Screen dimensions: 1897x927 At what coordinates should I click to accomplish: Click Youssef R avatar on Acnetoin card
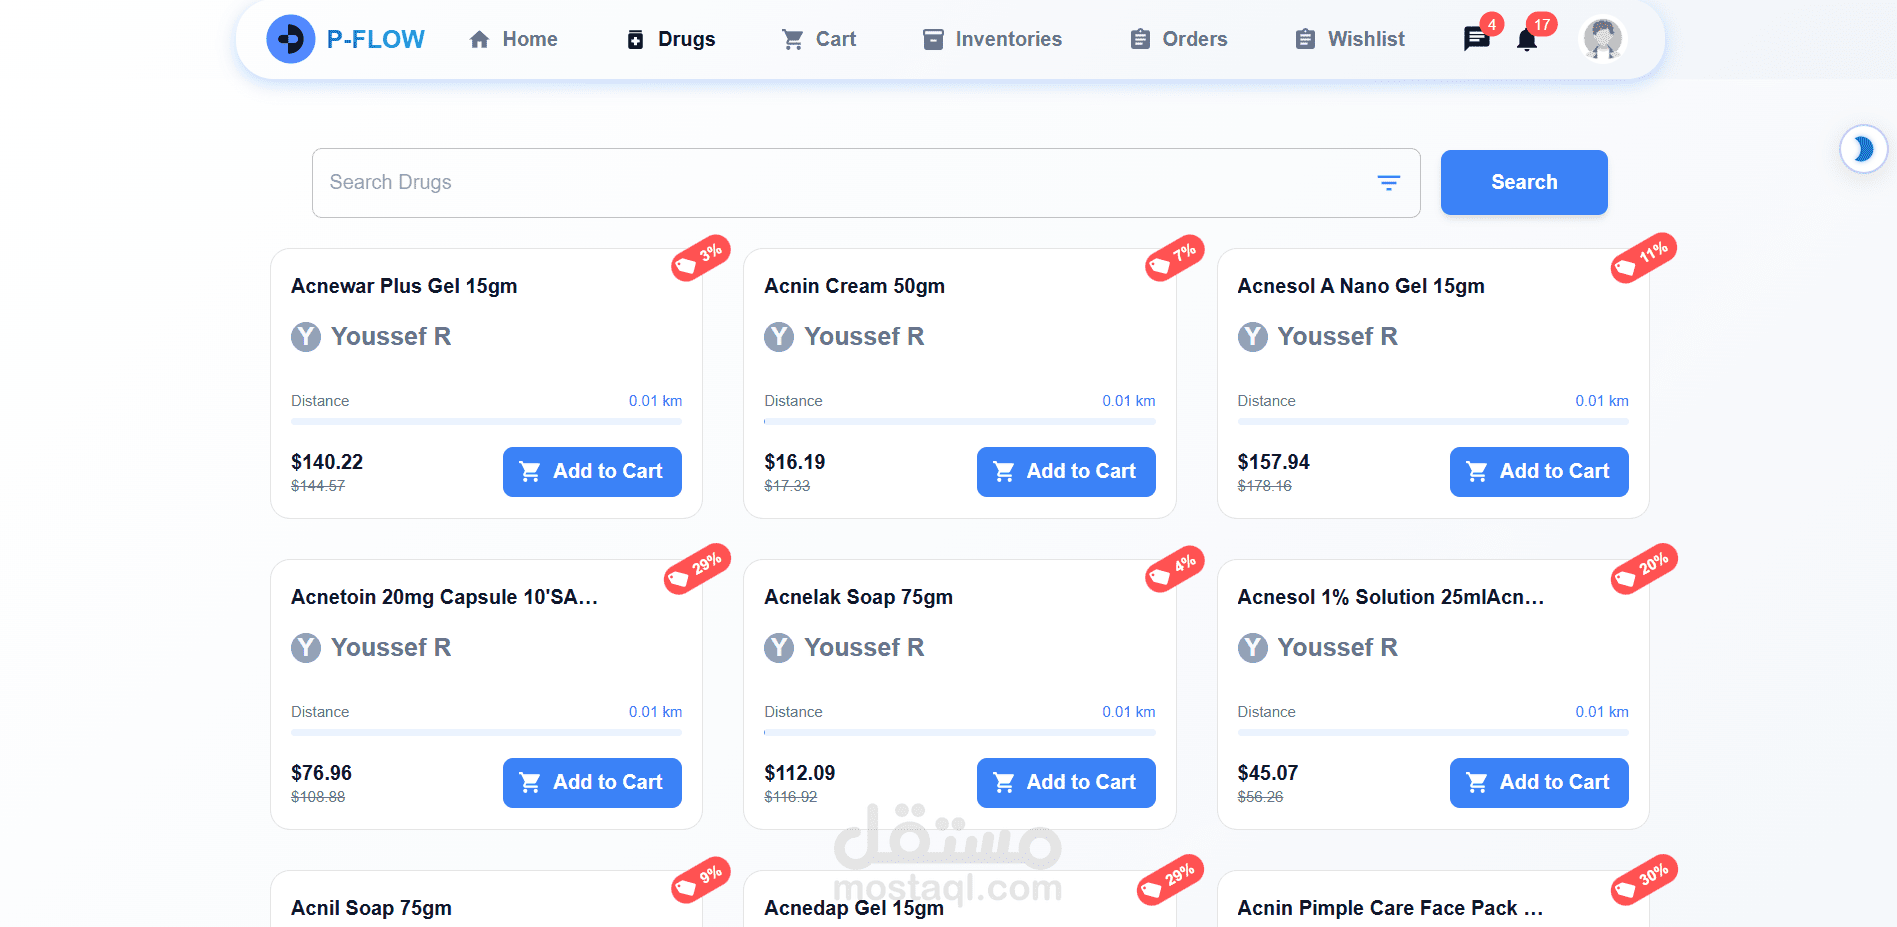(x=306, y=648)
